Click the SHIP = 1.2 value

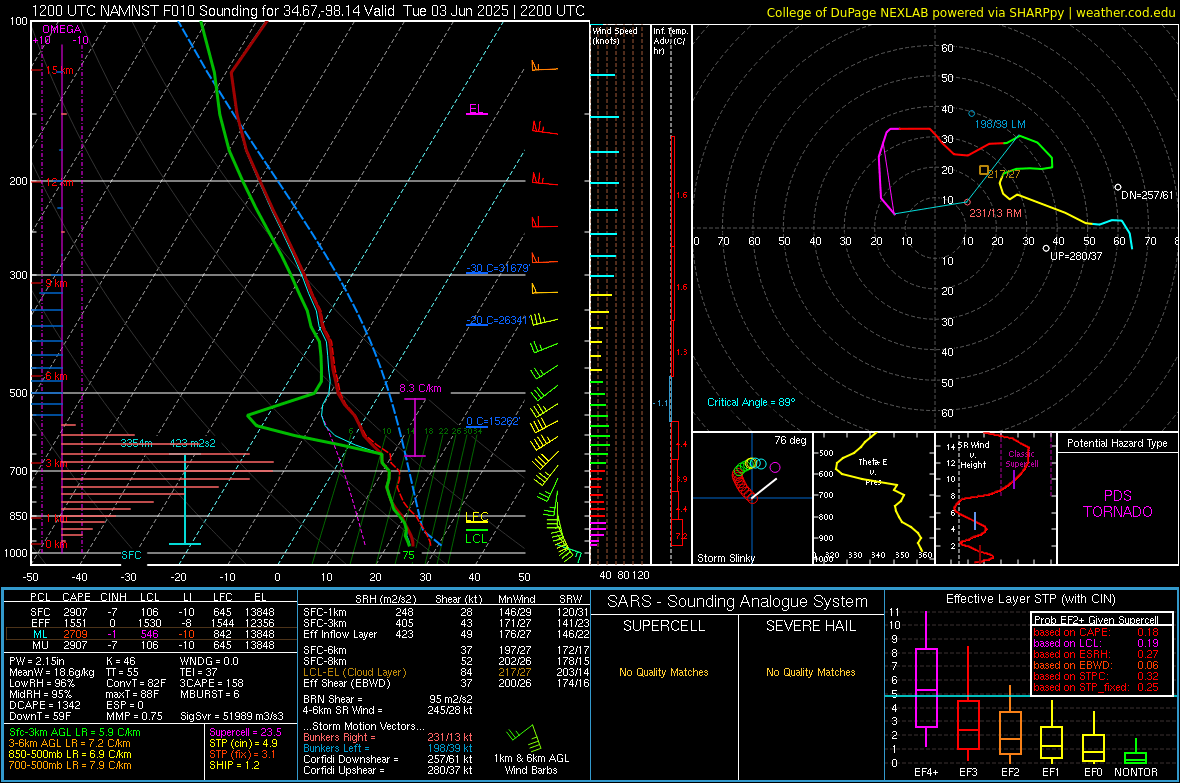pyautogui.click(x=234, y=765)
